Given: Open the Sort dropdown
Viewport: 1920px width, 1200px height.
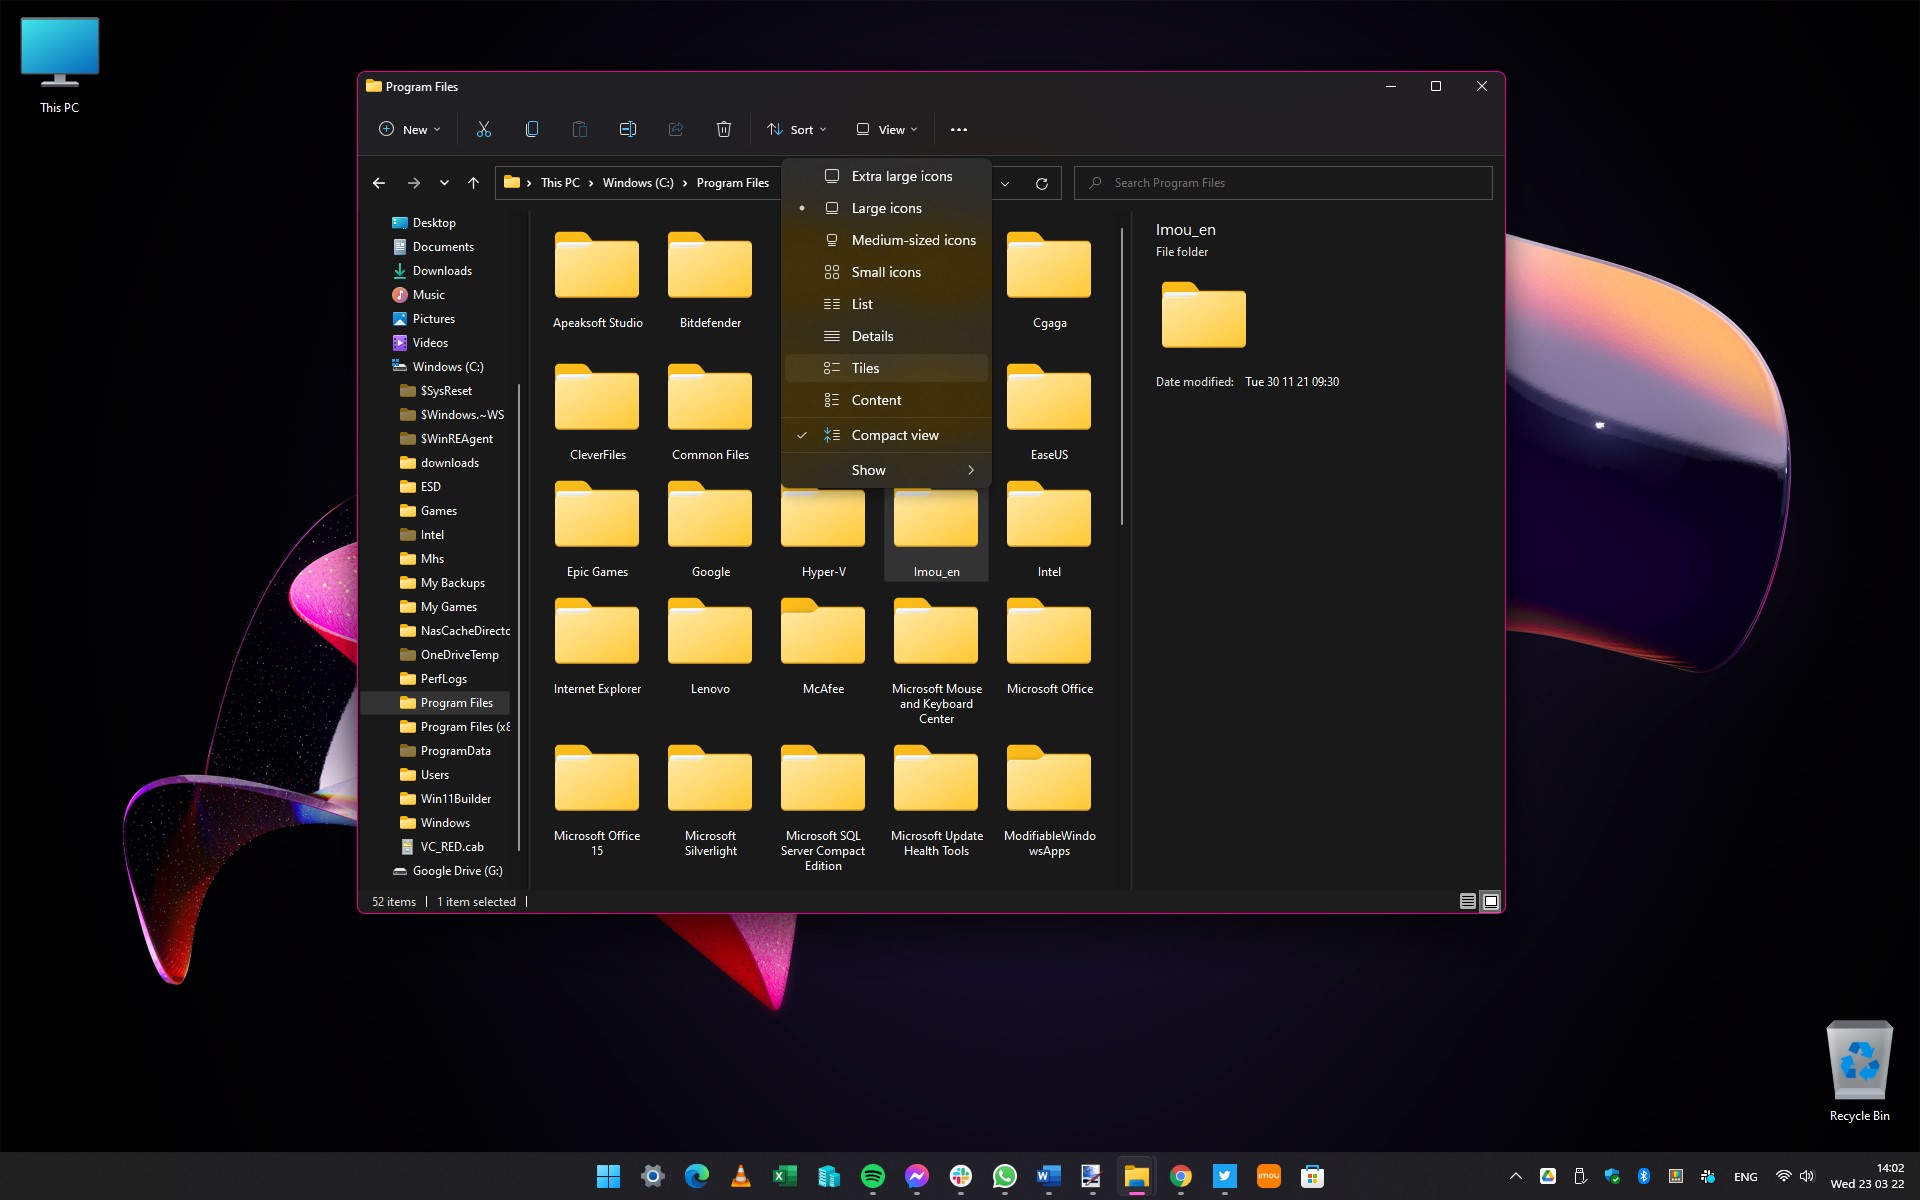Looking at the screenshot, I should point(796,129).
